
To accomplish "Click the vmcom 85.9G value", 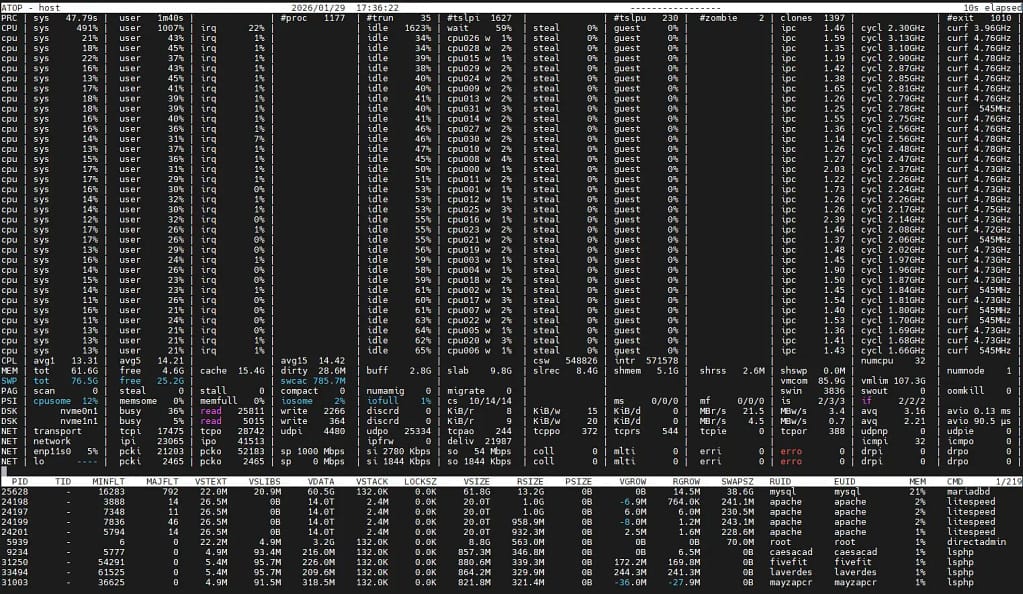I will tap(812, 381).
